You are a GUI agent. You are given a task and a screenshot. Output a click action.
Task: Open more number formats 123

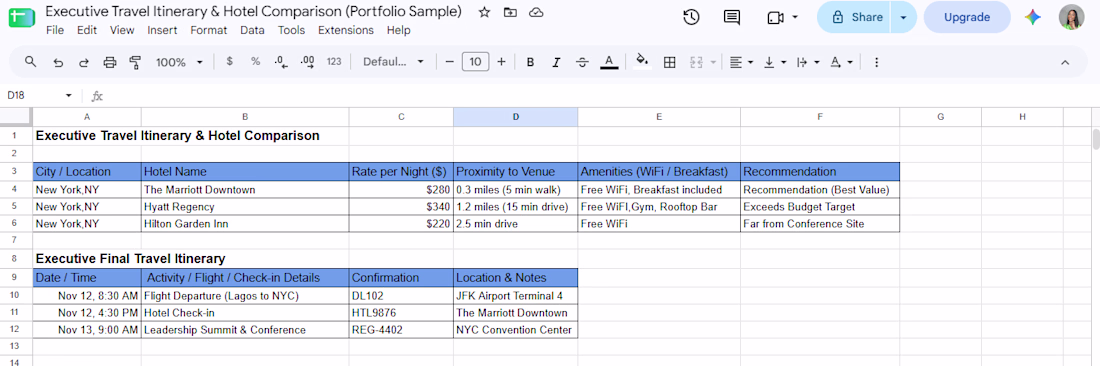(334, 62)
